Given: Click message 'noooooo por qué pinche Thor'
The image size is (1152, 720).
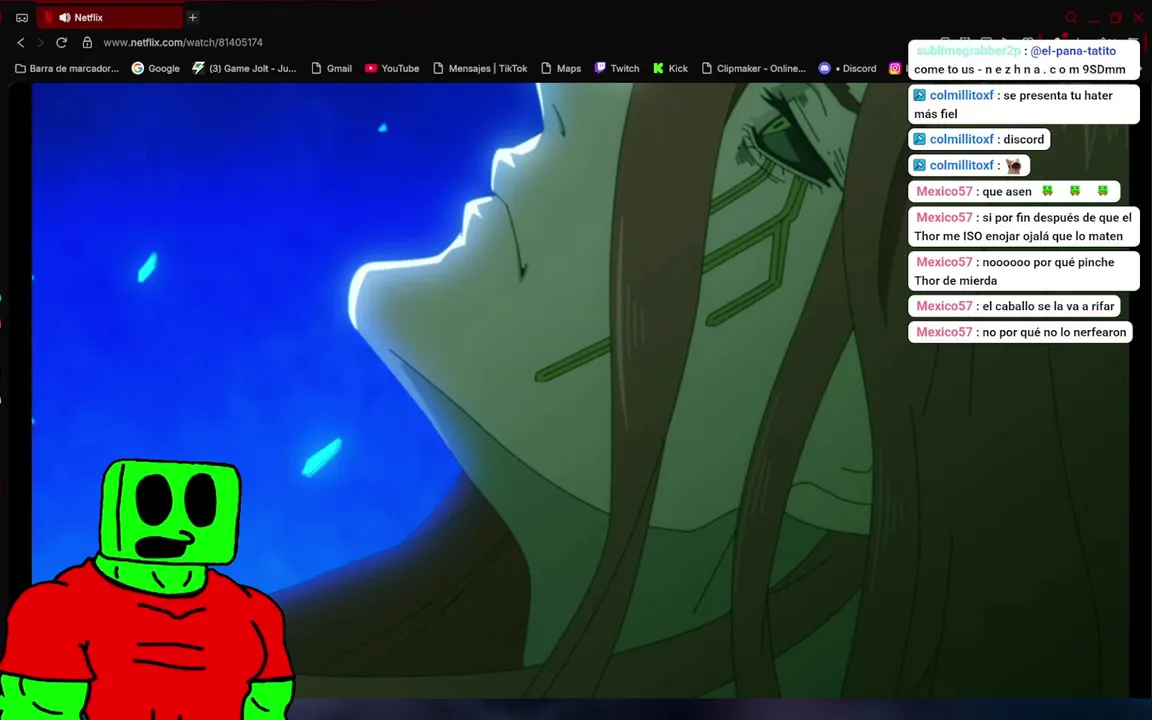Looking at the screenshot, I should pos(1023,271).
